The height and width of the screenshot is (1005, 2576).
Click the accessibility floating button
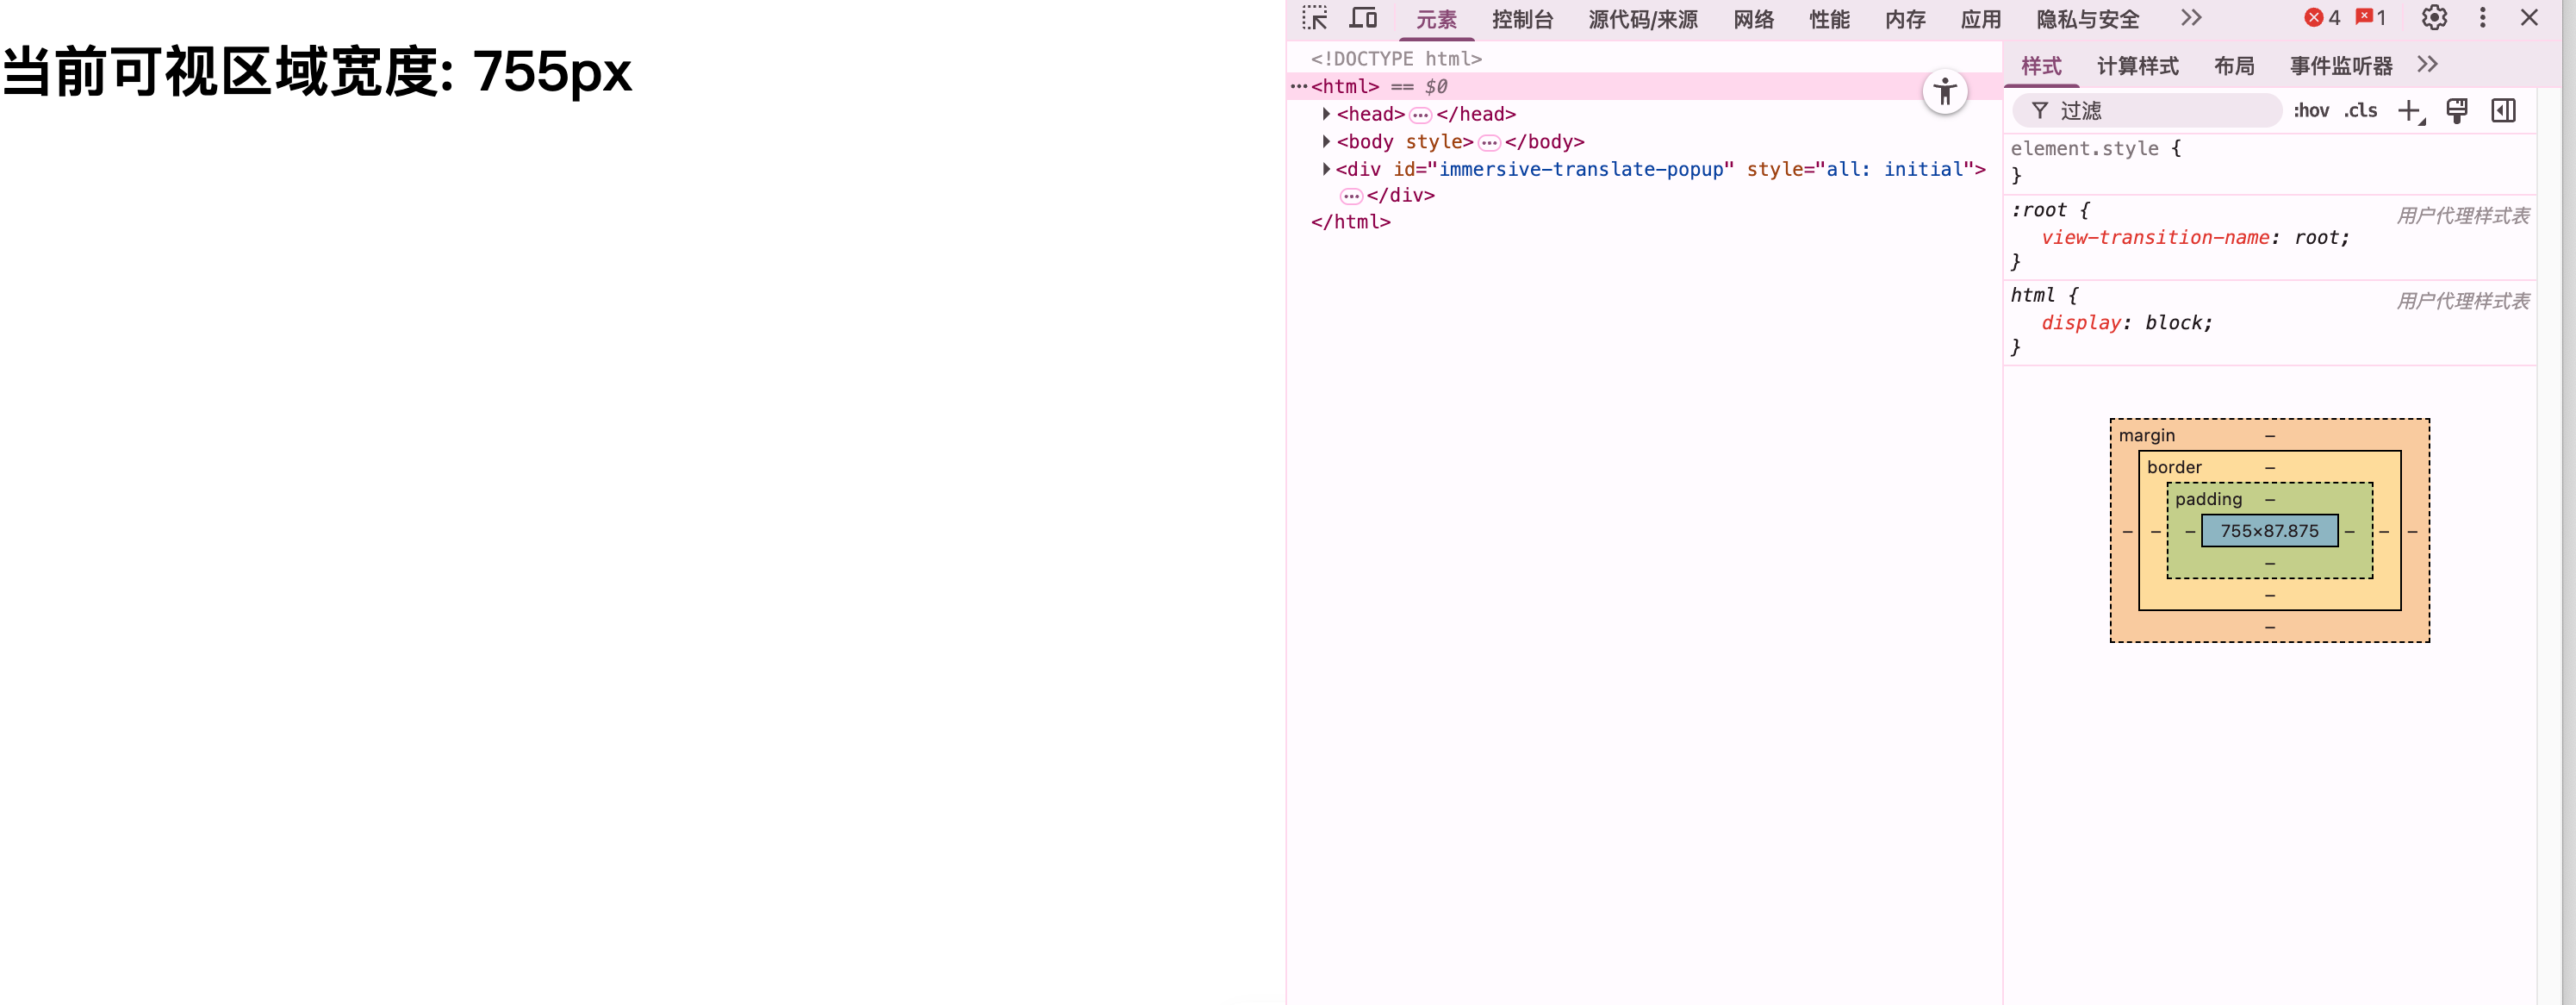click(x=1944, y=93)
